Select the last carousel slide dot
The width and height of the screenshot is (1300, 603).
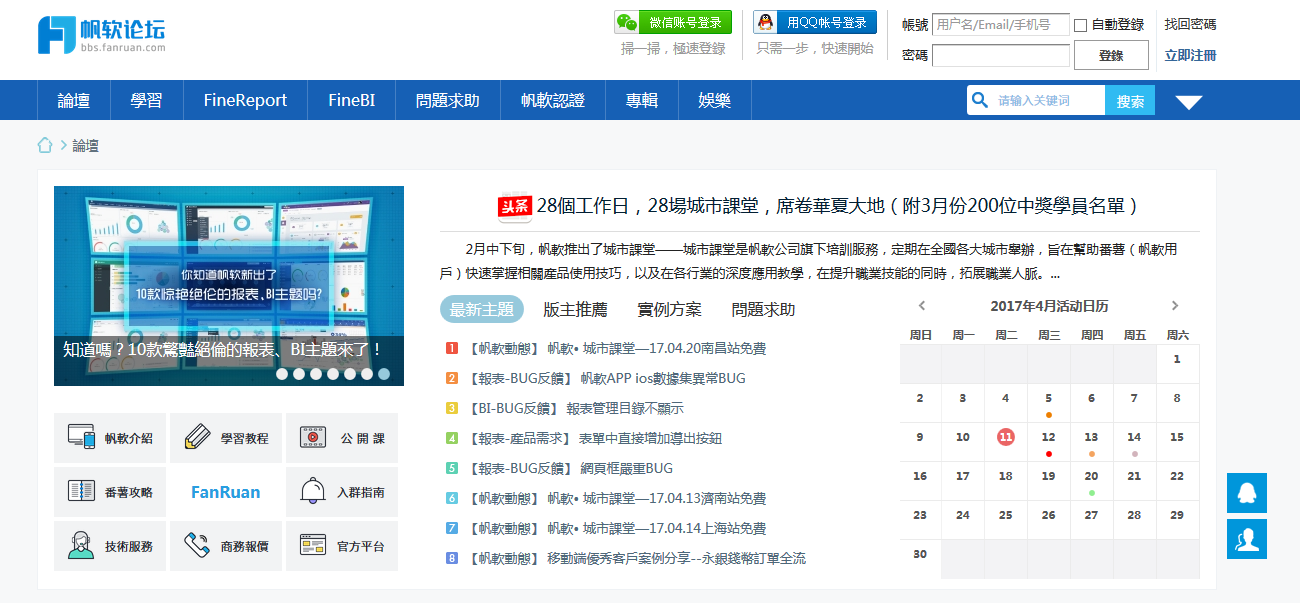pyautogui.click(x=384, y=374)
